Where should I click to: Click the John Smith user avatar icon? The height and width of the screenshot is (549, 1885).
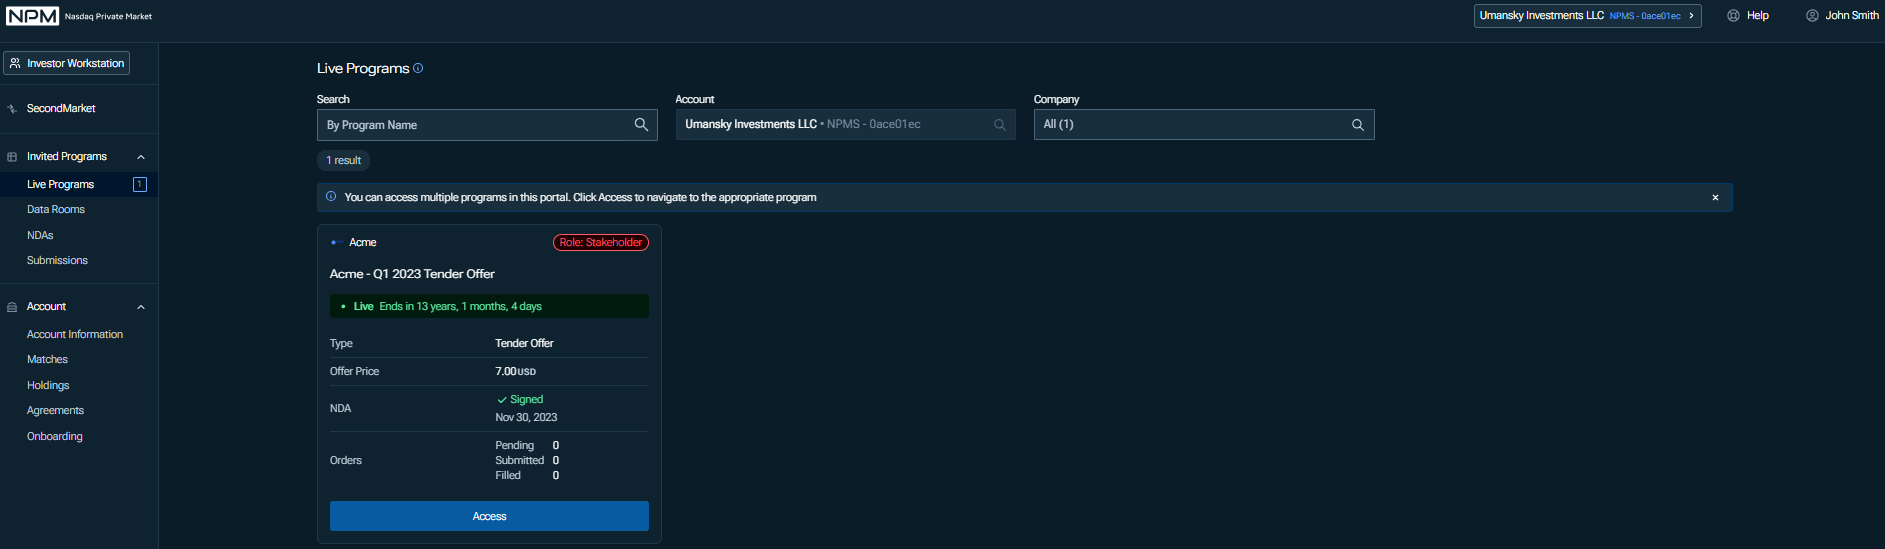click(x=1812, y=16)
